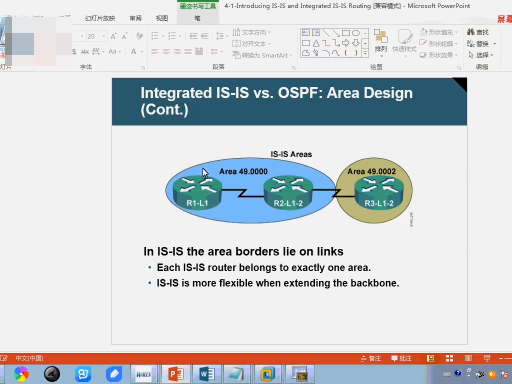
Task: Increase the list indent level
Action: tap(205, 36)
